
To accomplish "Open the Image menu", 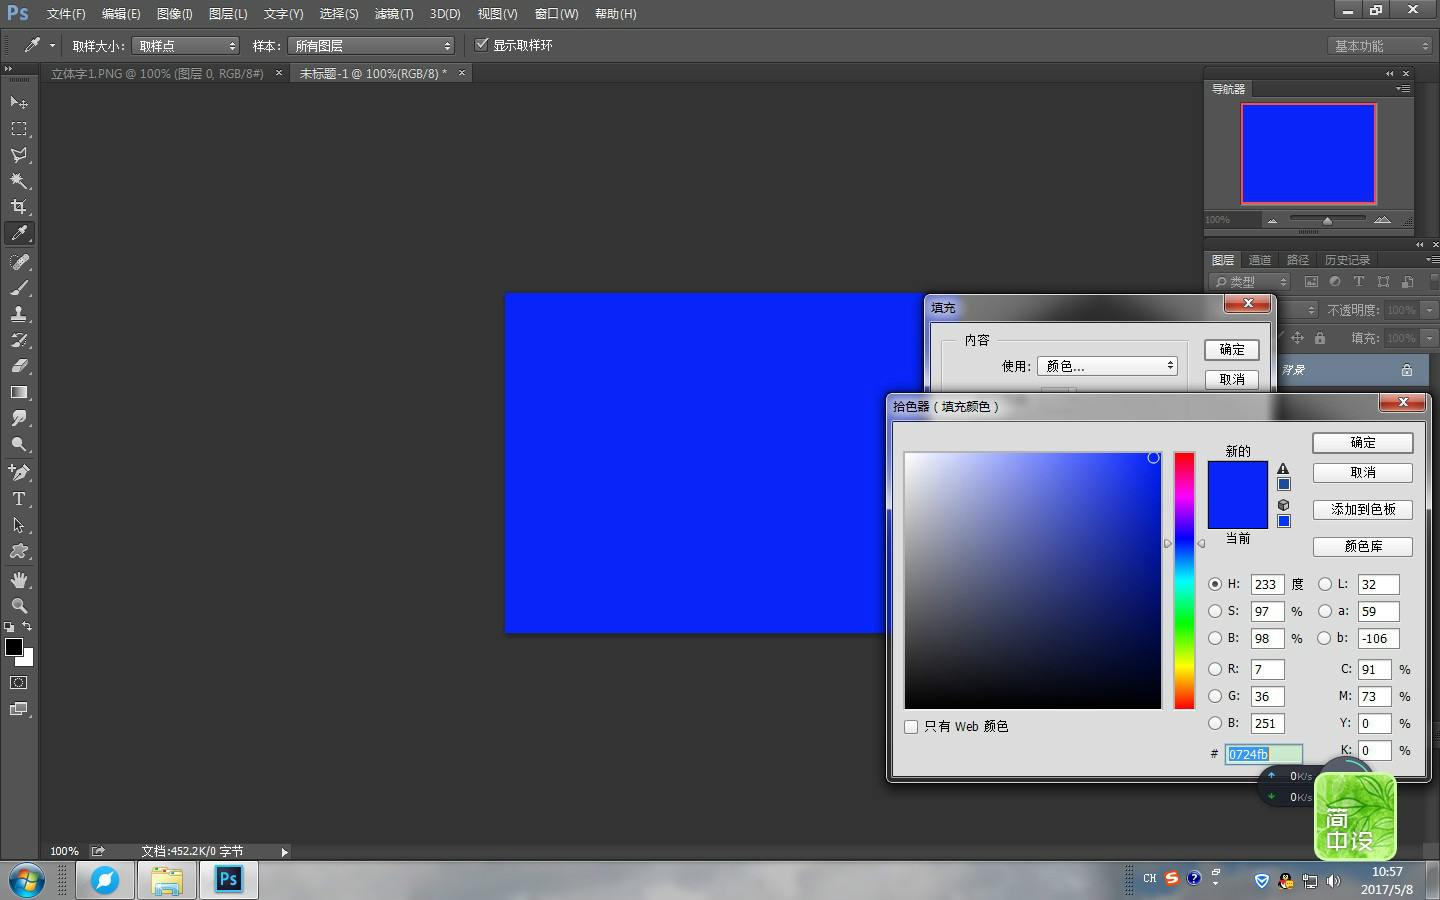I will click(x=175, y=14).
